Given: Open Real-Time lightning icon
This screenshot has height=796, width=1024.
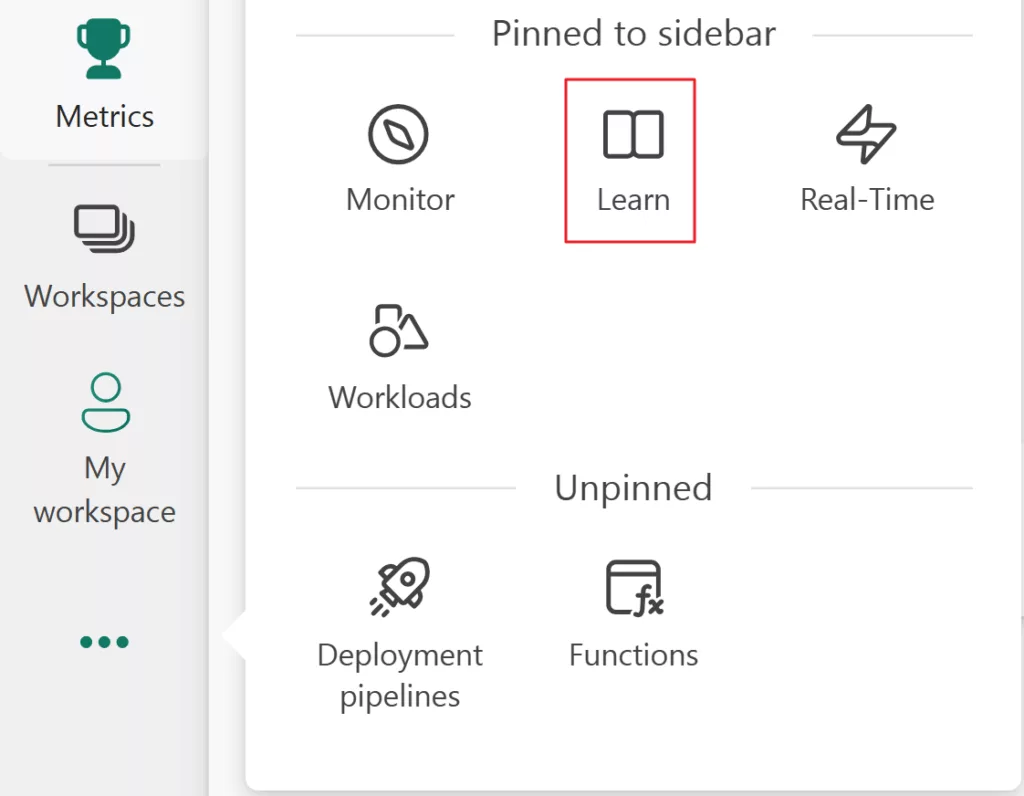Looking at the screenshot, I should tap(867, 134).
